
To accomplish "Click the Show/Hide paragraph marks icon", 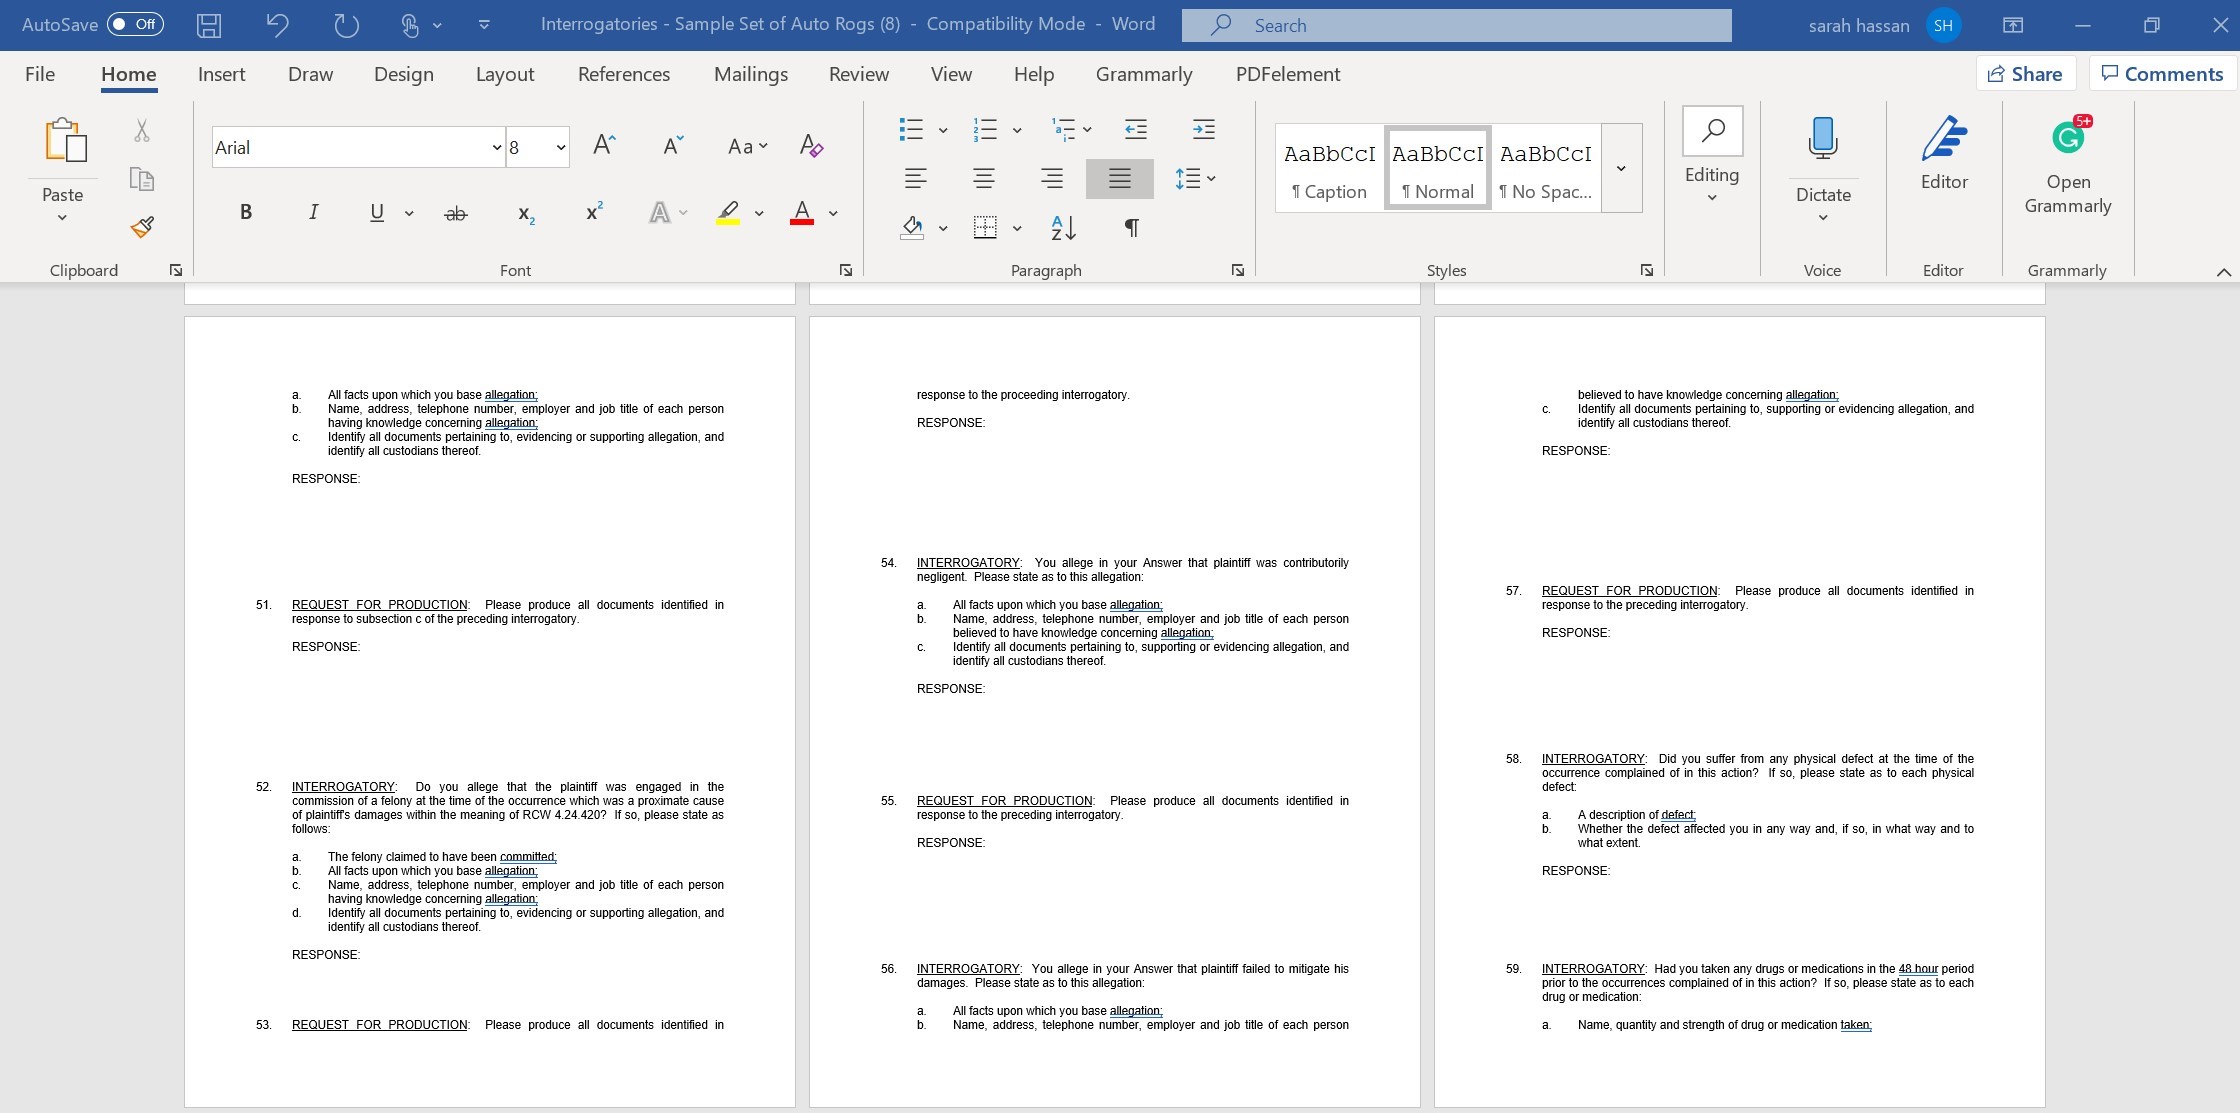I will pos(1131,228).
